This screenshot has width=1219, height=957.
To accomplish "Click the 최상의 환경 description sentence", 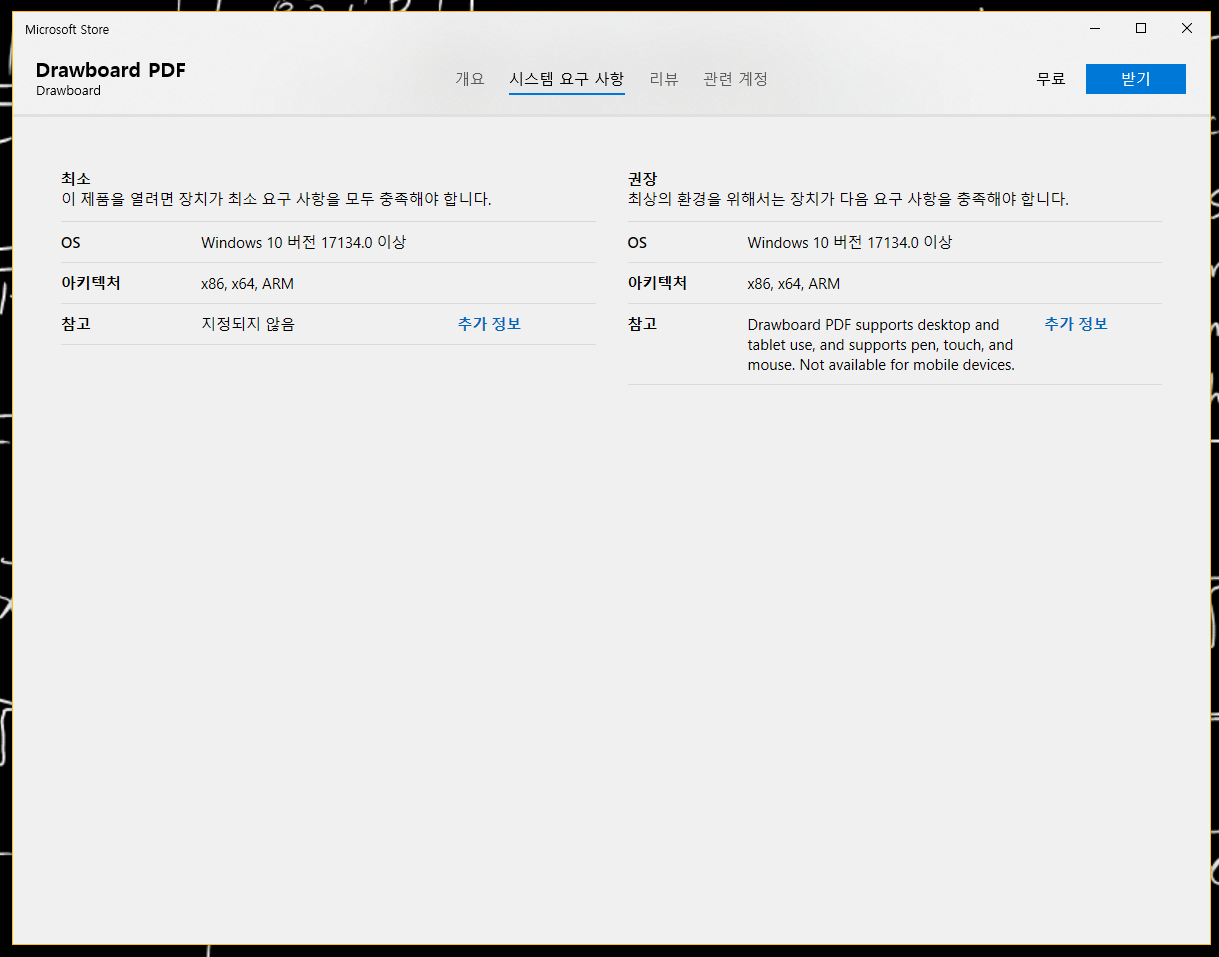I will pos(848,199).
